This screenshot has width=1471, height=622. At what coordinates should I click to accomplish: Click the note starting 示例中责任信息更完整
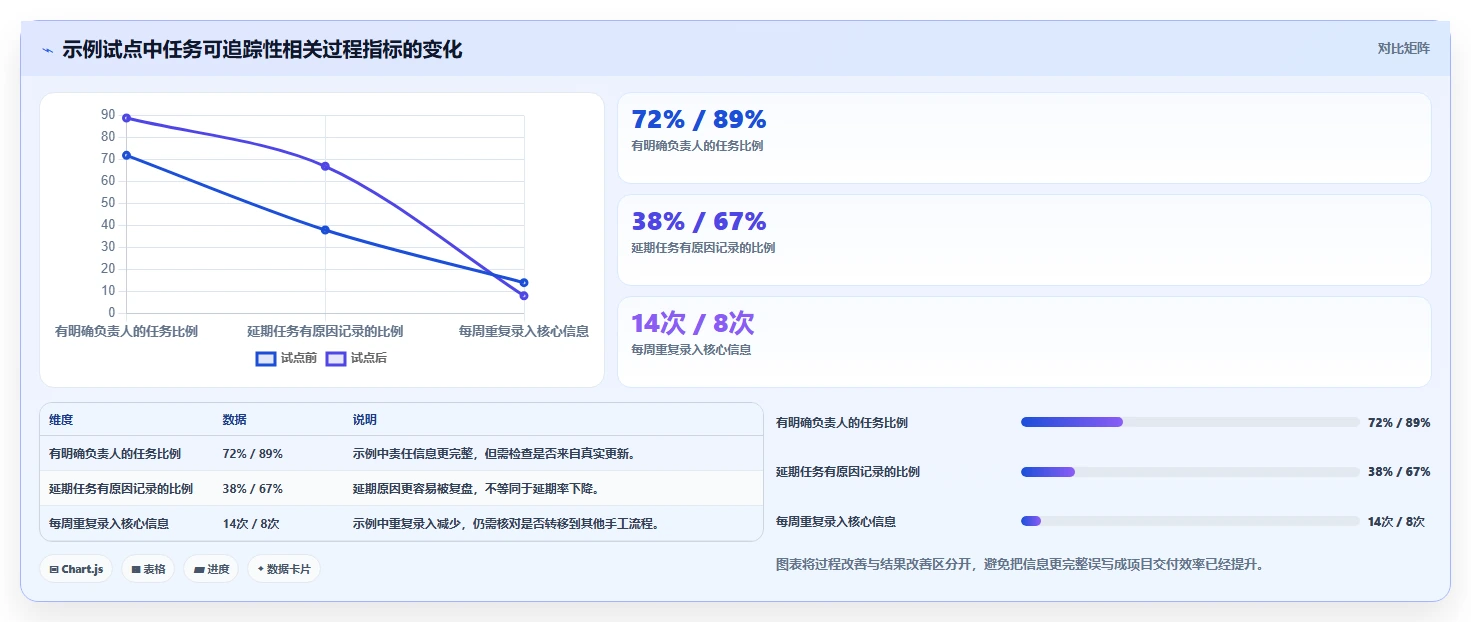495,454
